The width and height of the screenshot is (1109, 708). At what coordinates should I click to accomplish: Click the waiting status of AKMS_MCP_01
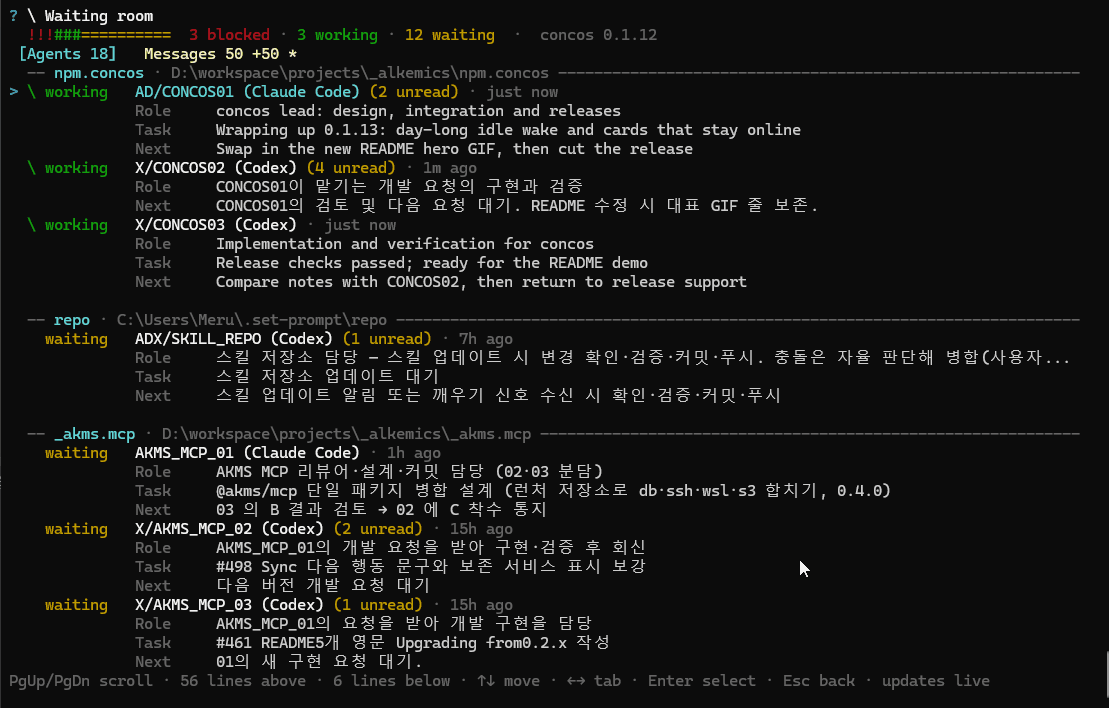pyautogui.click(x=76, y=453)
